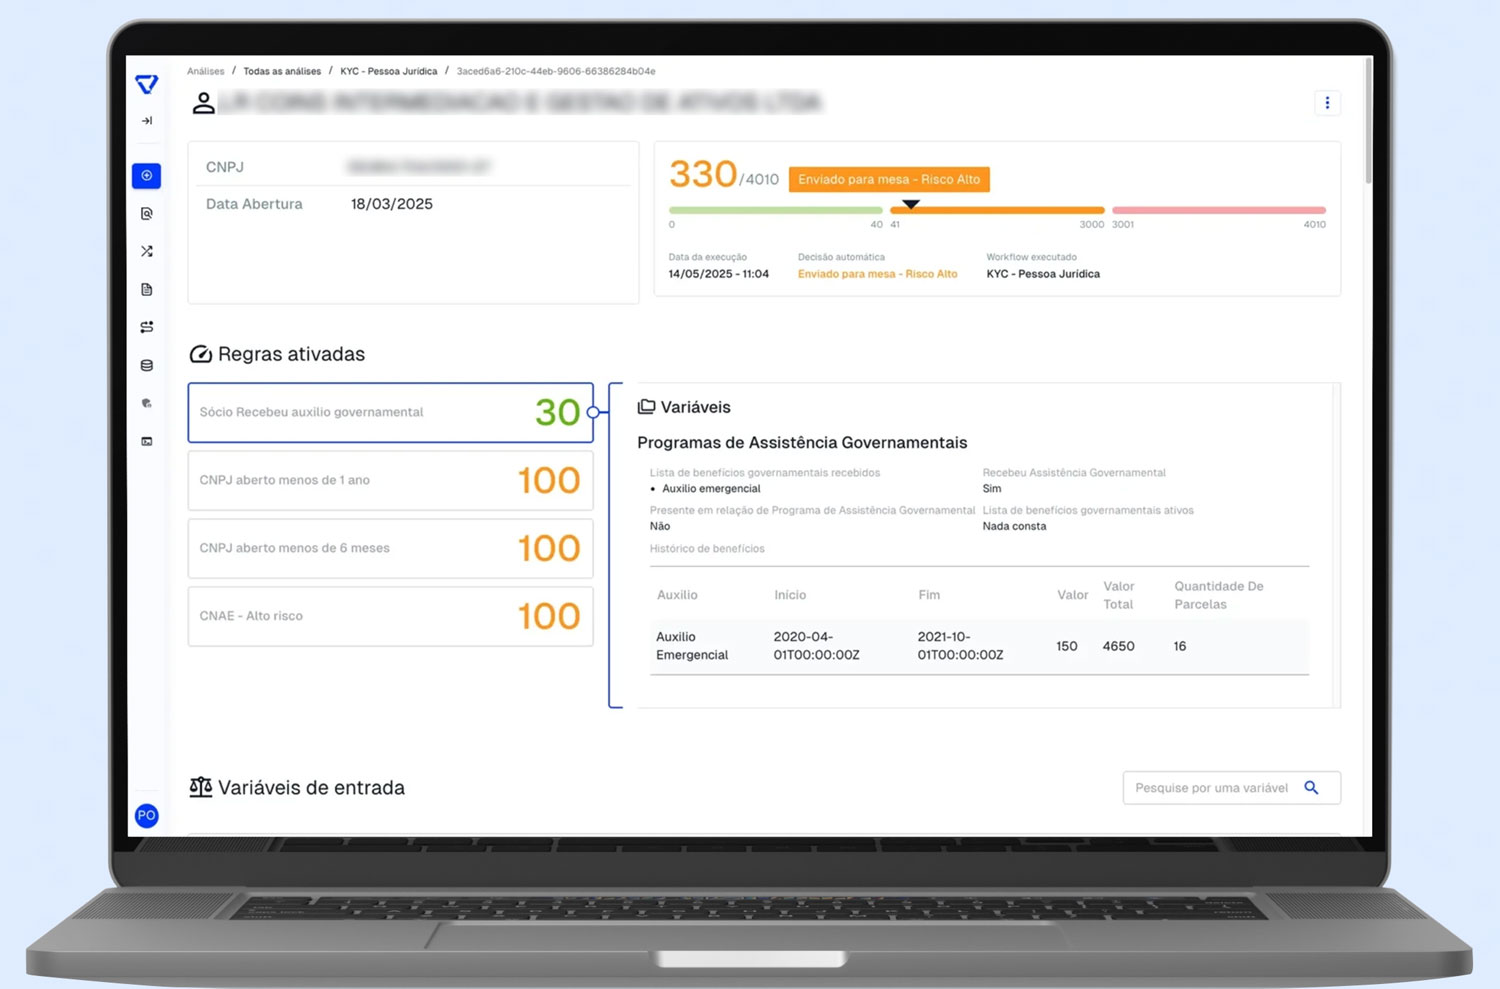Click the highlighted blue circle sidebar icon

(x=147, y=176)
